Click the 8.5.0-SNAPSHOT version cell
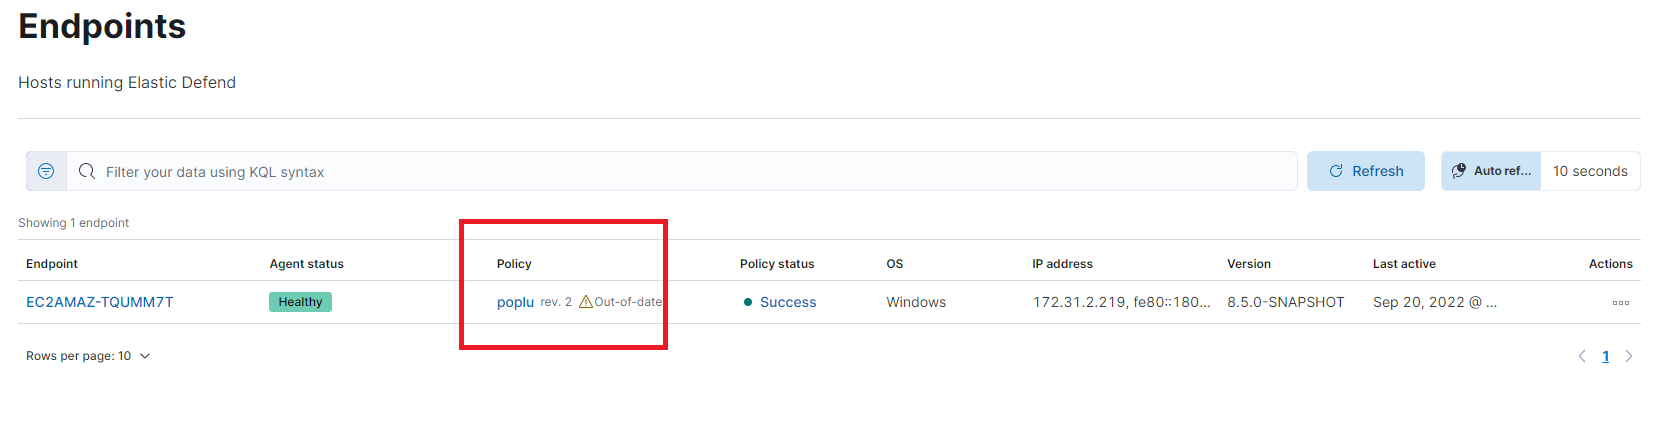This screenshot has height=421, width=1657. tap(1286, 302)
